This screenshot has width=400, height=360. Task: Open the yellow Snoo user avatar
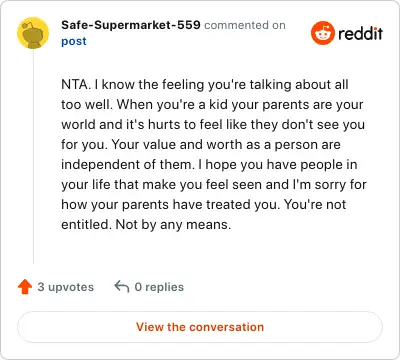pyautogui.click(x=33, y=33)
